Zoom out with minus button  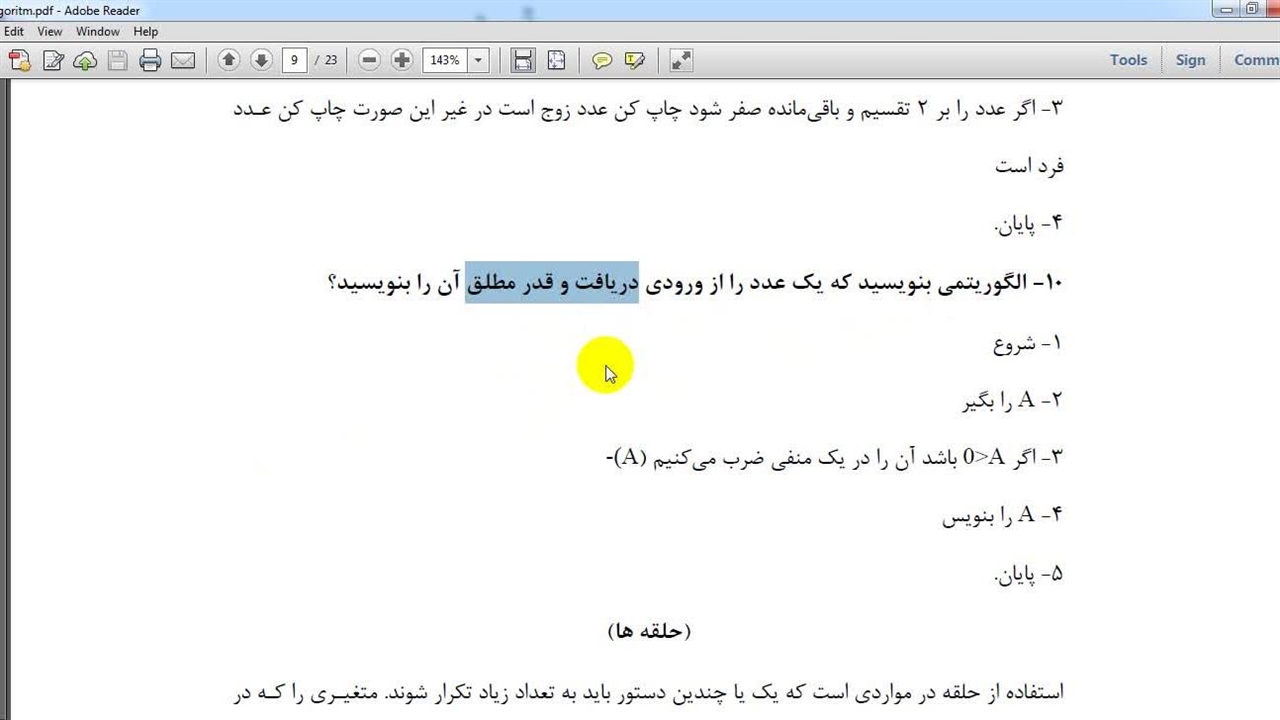369,60
